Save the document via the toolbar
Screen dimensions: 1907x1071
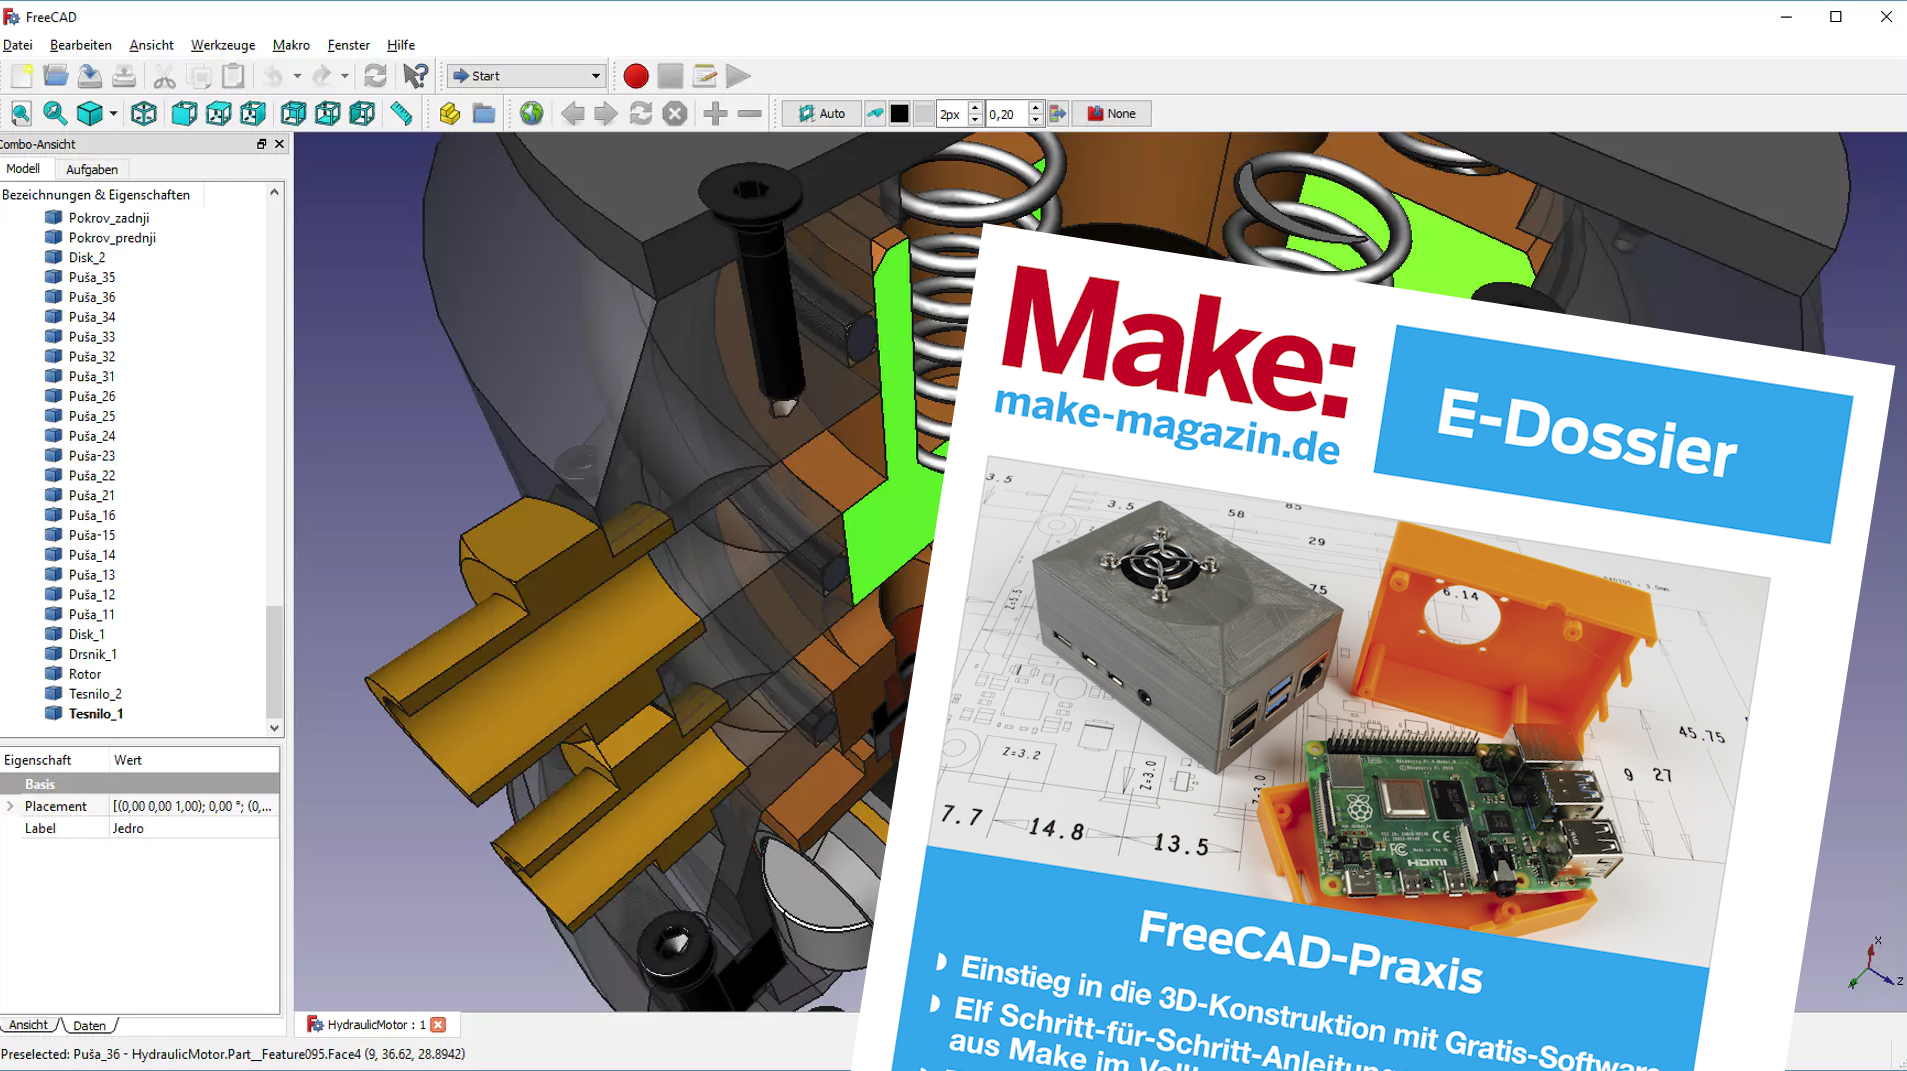click(x=90, y=76)
